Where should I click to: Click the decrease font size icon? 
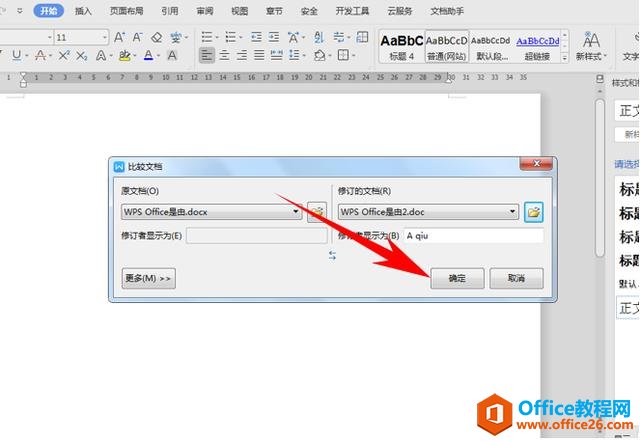pyautogui.click(x=137, y=38)
